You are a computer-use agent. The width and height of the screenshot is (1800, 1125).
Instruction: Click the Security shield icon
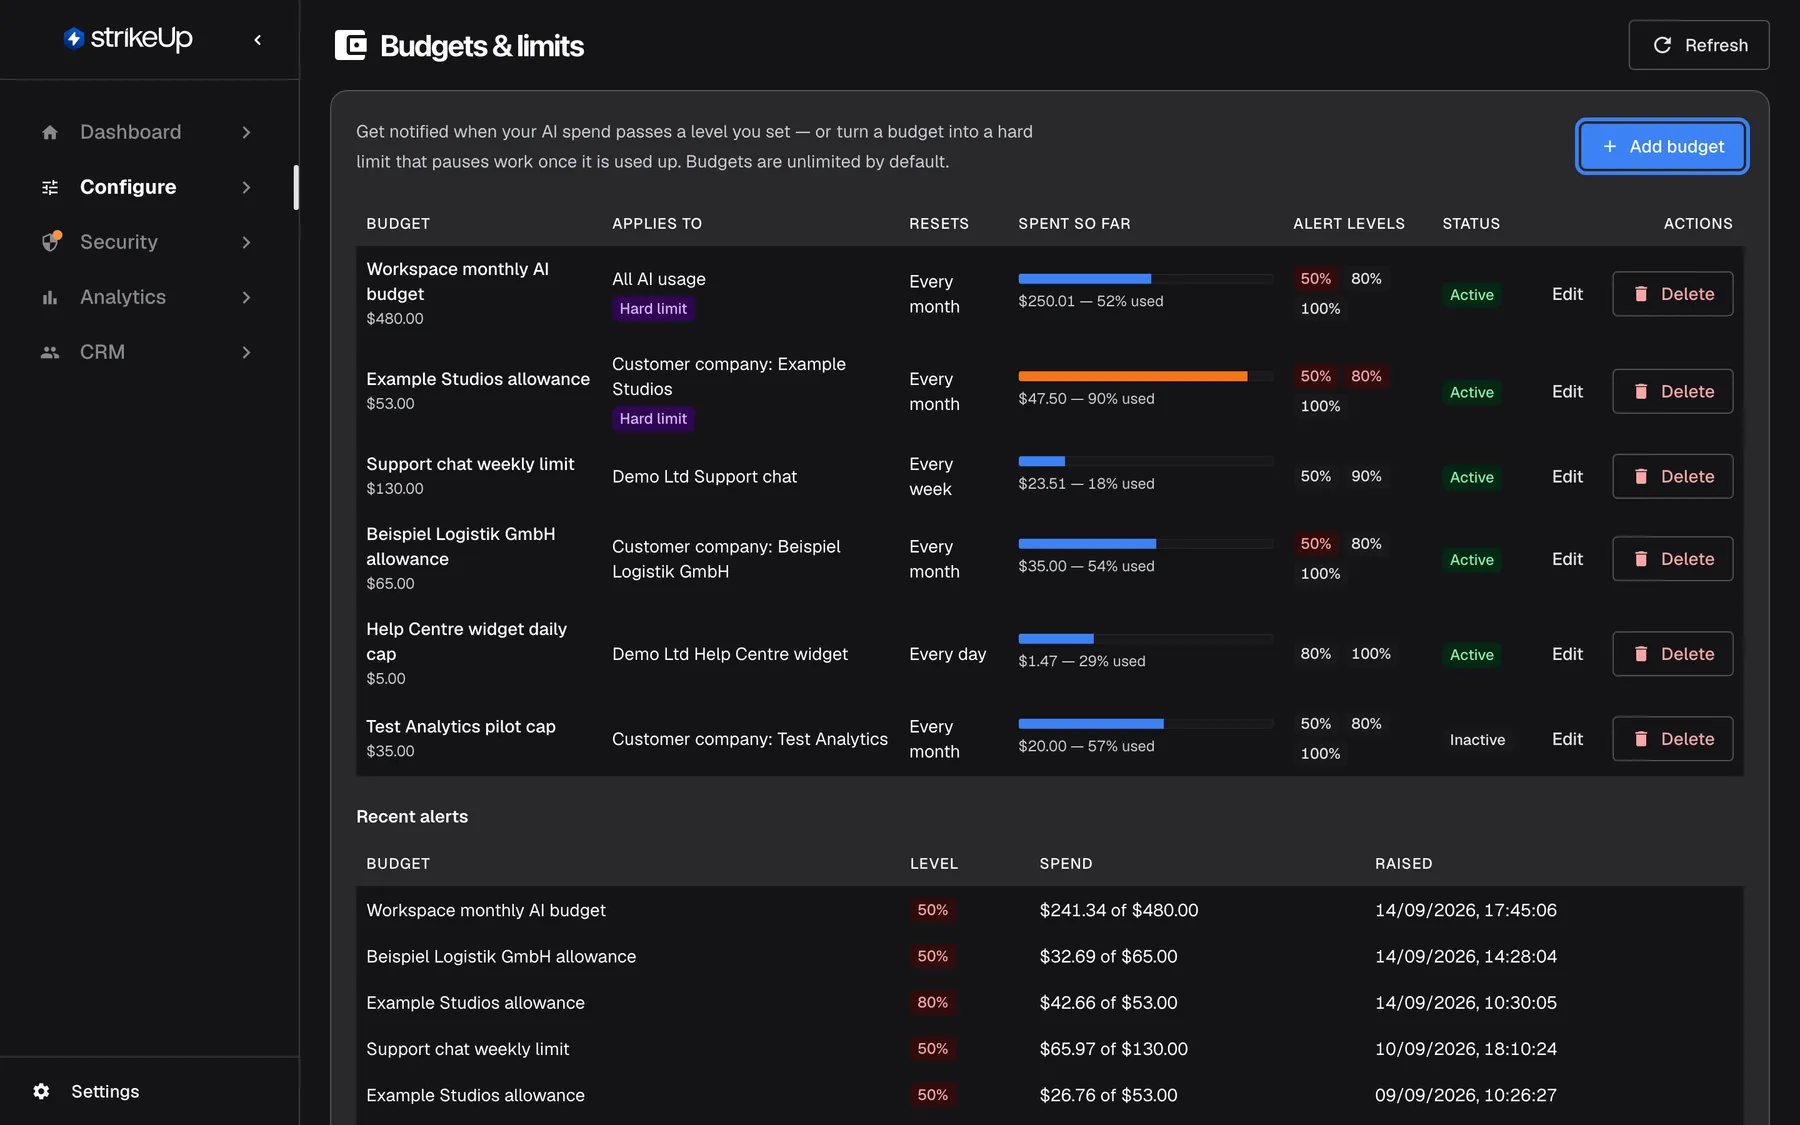point(51,241)
